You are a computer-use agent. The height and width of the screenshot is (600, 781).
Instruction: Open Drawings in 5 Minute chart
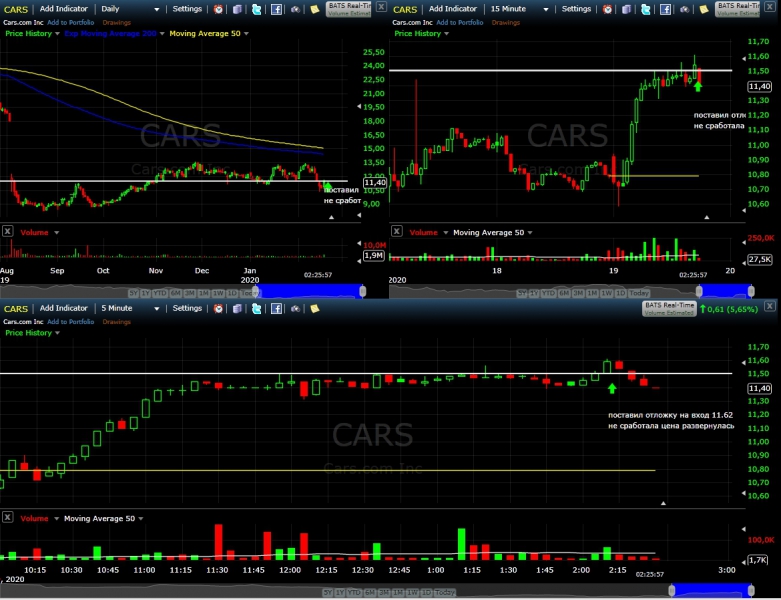click(117, 322)
